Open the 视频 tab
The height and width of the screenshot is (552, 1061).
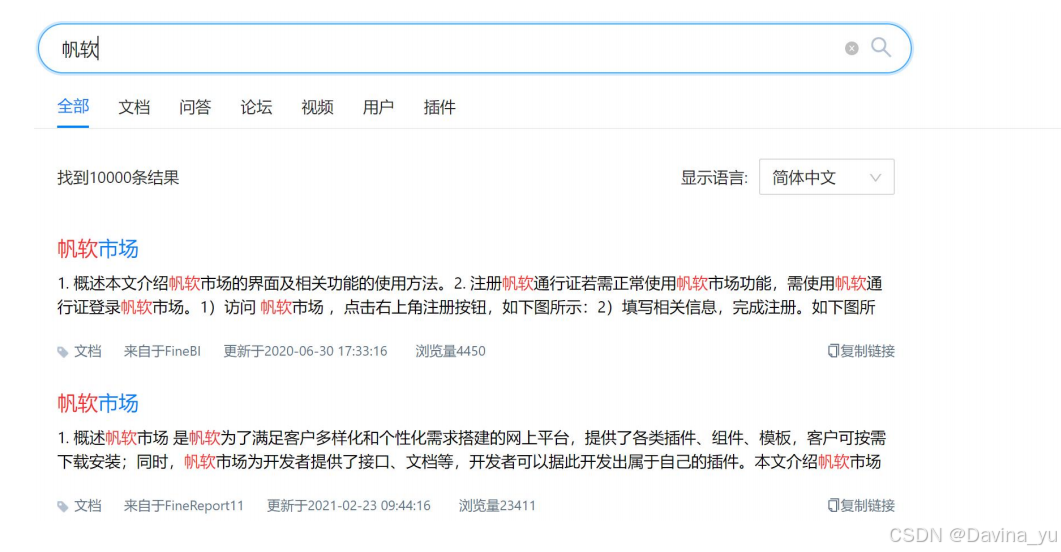pyautogui.click(x=317, y=107)
